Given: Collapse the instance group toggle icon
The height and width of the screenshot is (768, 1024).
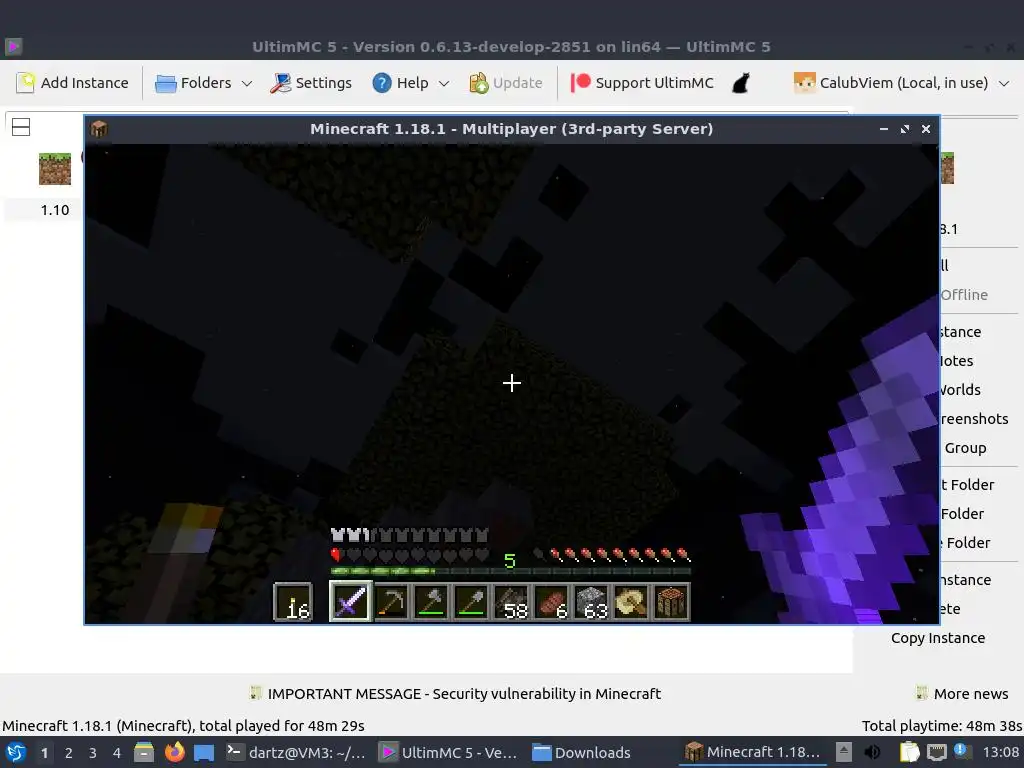Looking at the screenshot, I should (21, 127).
